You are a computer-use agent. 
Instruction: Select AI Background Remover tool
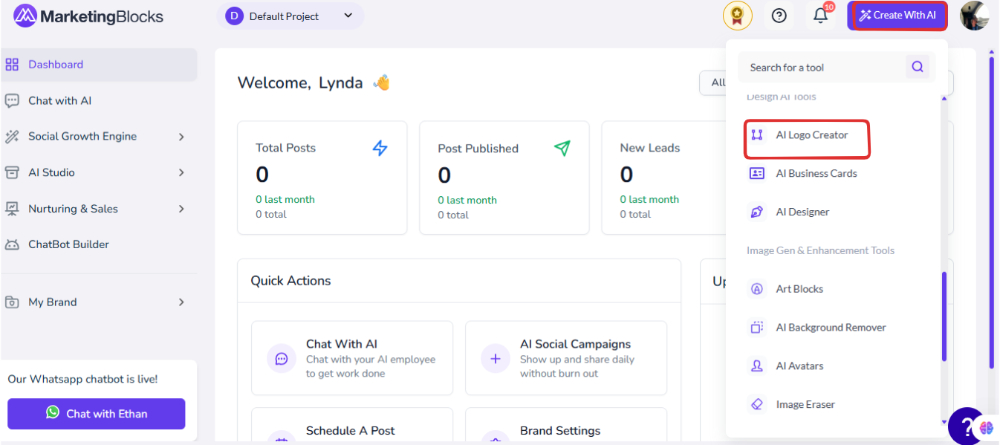[831, 327]
